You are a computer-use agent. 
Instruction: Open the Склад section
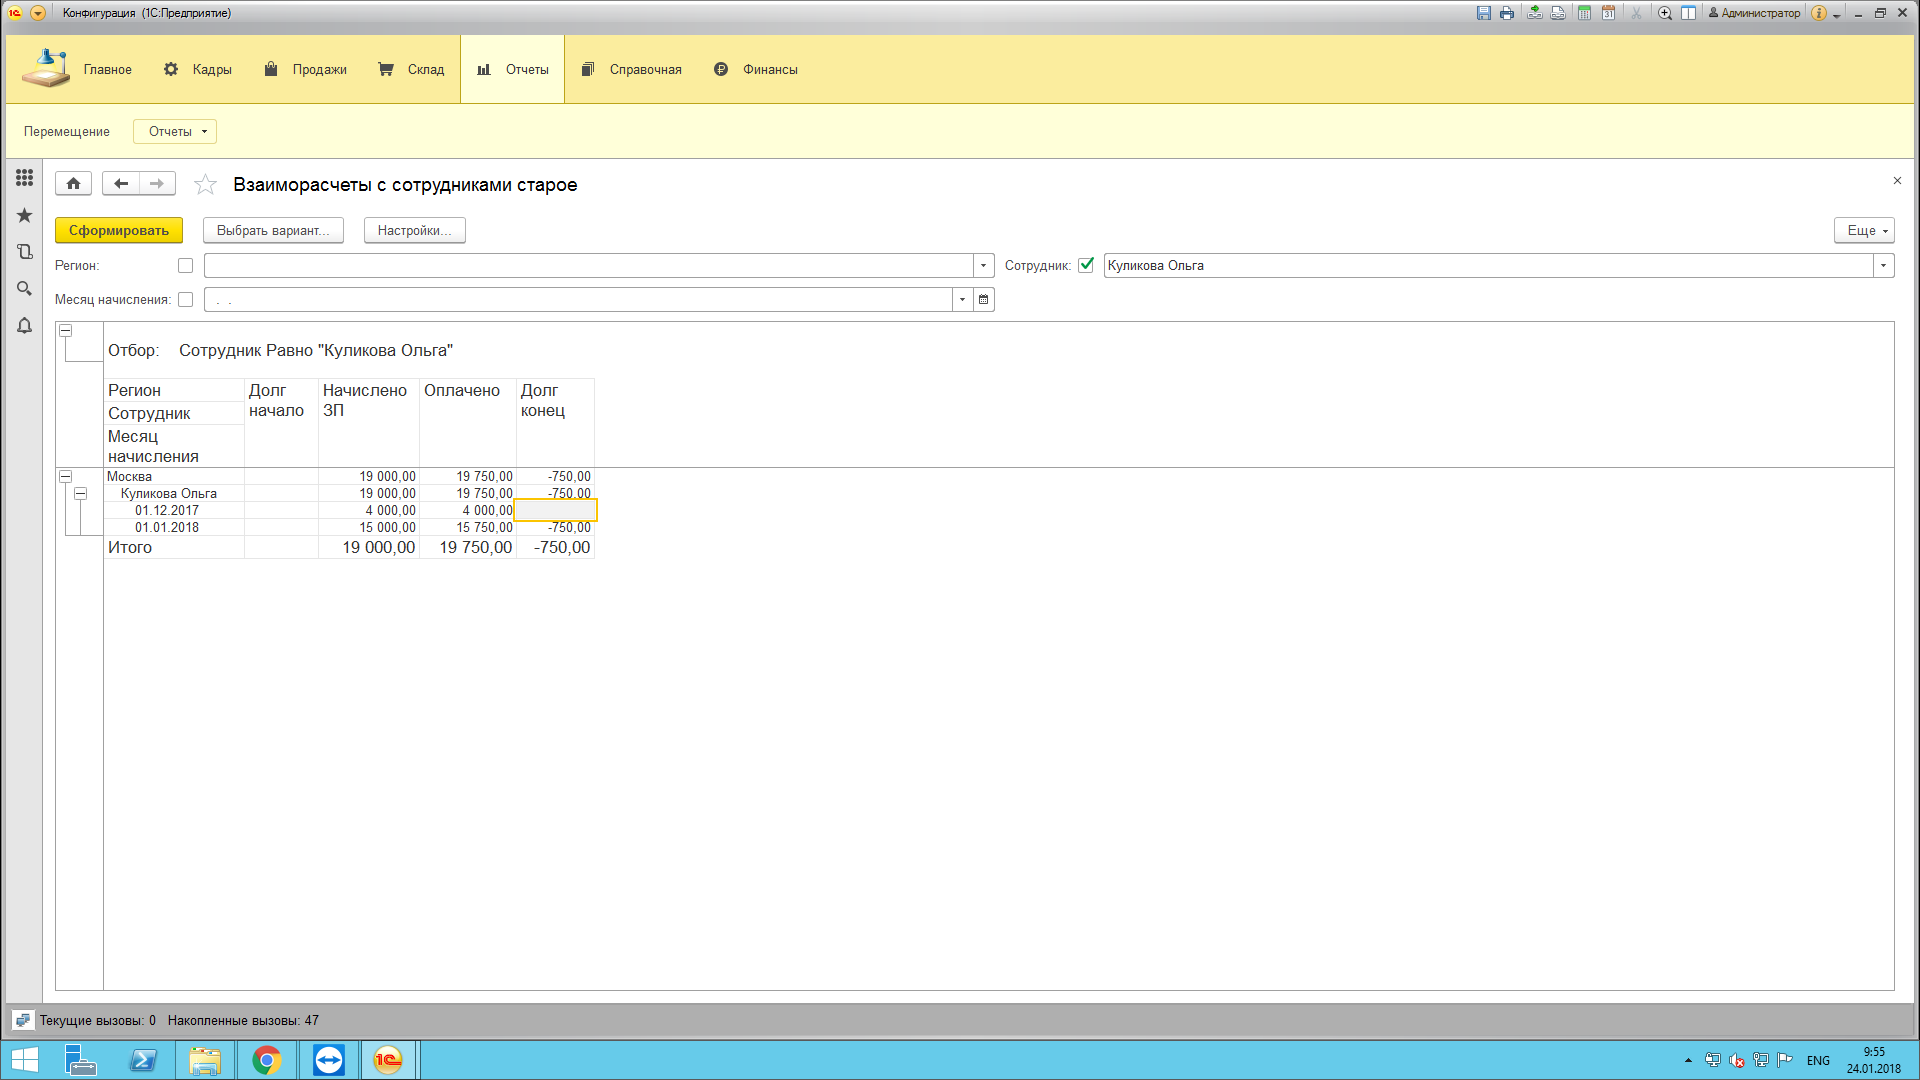pyautogui.click(x=412, y=70)
